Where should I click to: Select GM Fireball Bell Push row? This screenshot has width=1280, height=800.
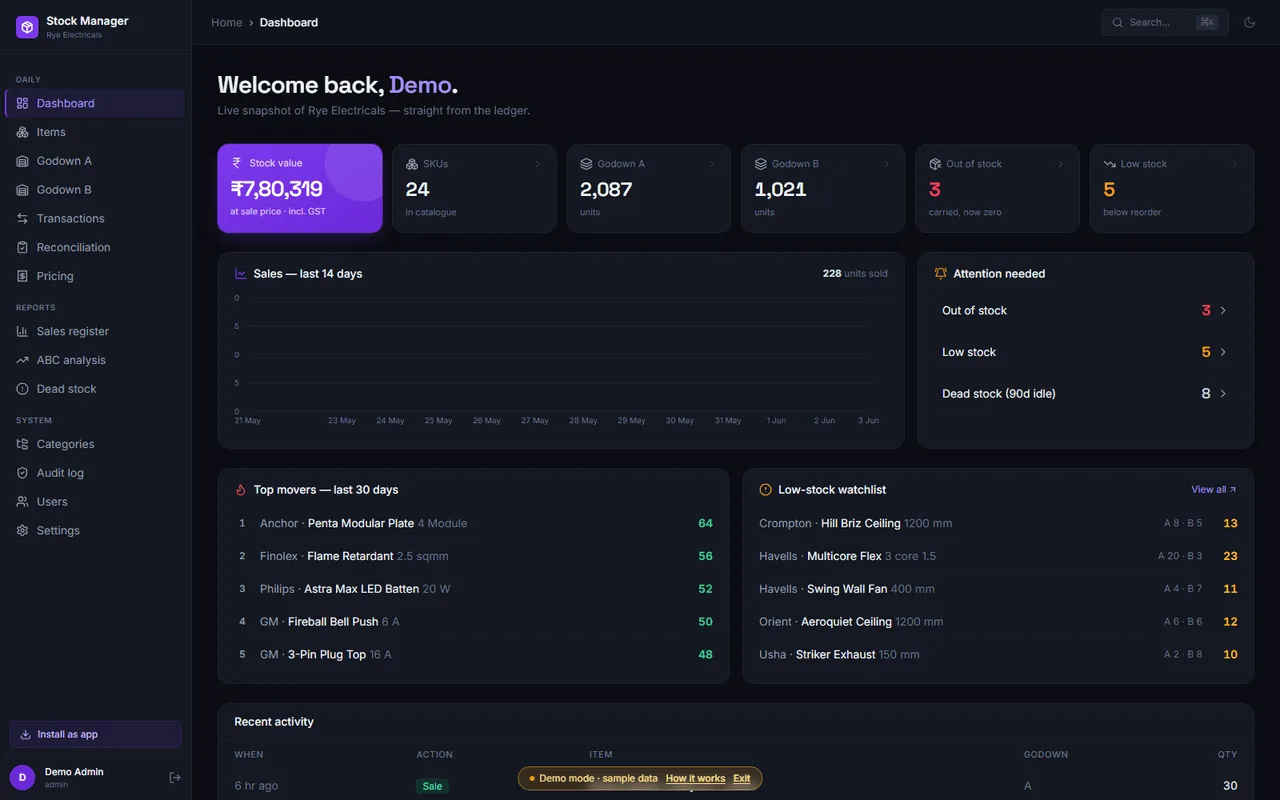(473, 622)
